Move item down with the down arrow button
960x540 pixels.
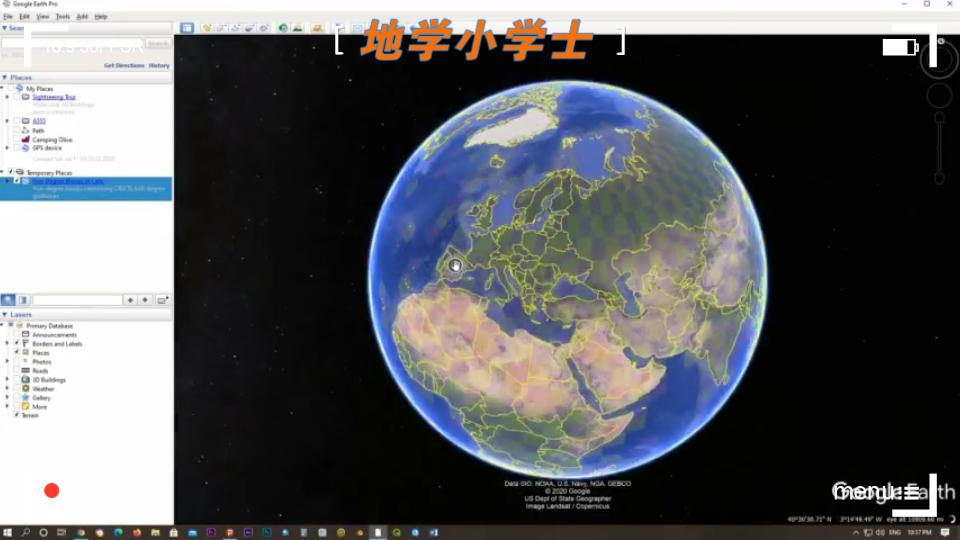[x=145, y=300]
